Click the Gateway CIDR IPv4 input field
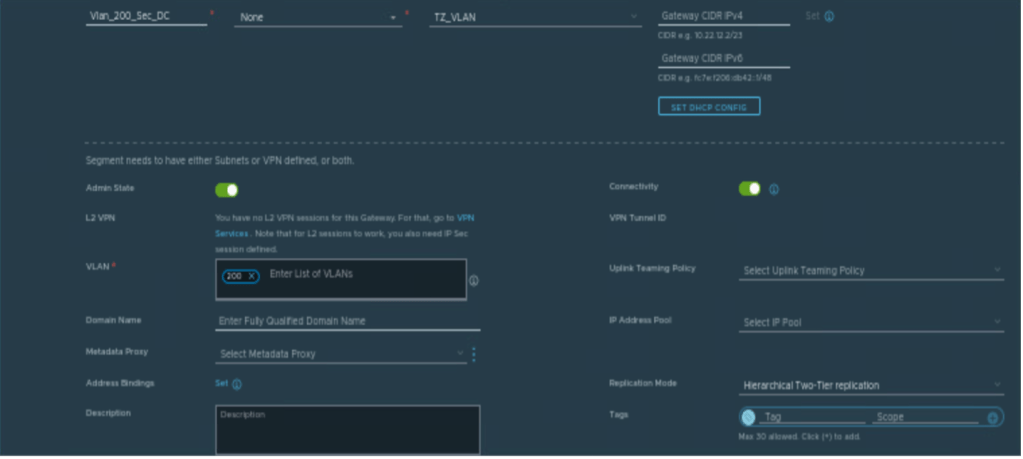The width and height of the screenshot is (1023, 459). (723, 16)
